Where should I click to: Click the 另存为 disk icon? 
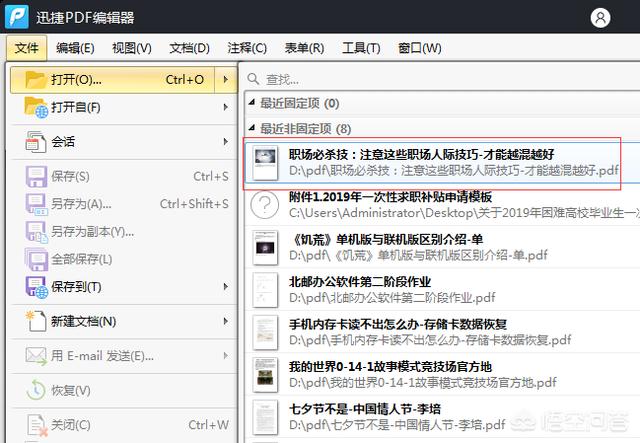[36, 204]
